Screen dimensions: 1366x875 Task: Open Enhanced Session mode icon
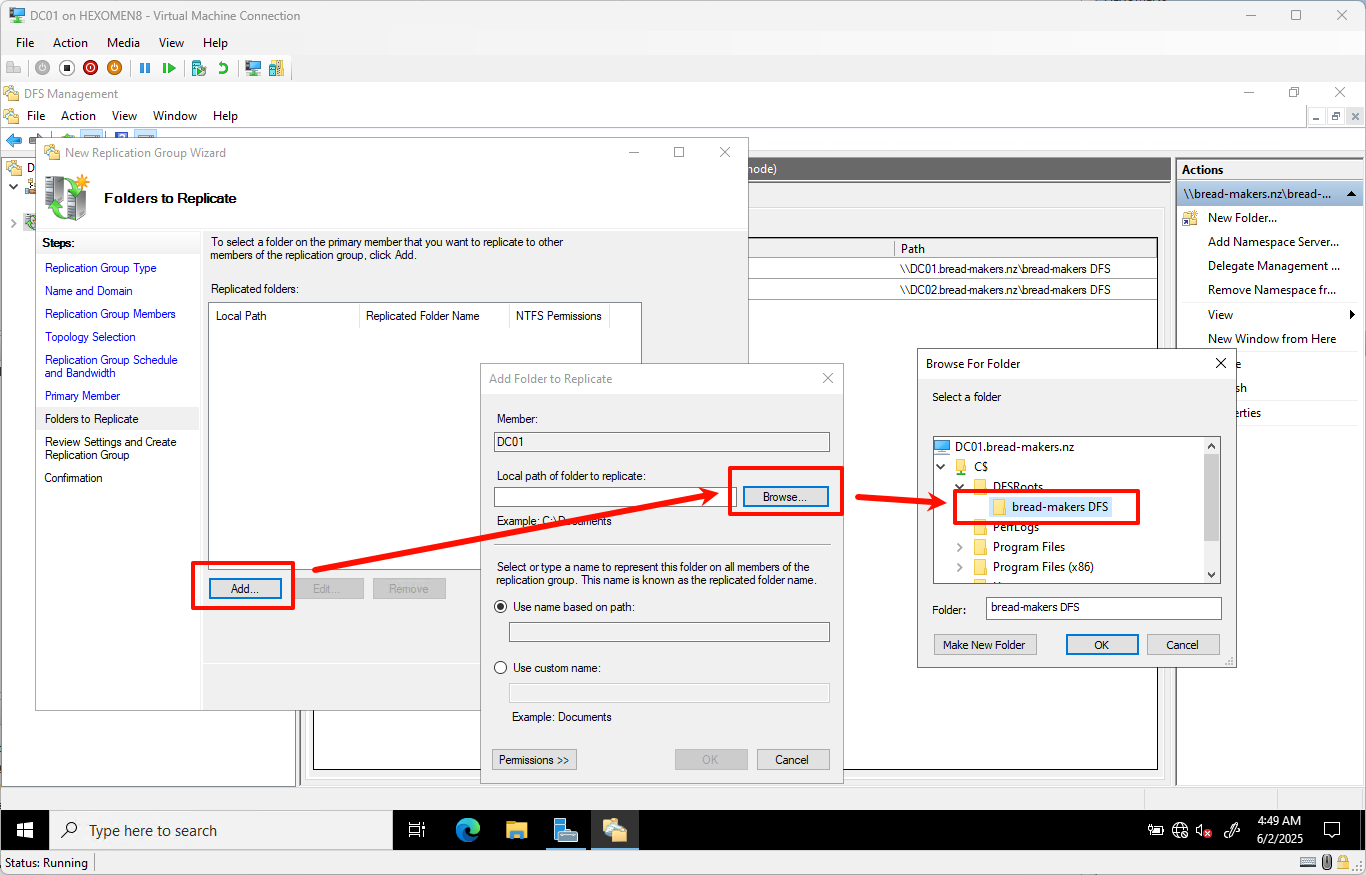[253, 68]
